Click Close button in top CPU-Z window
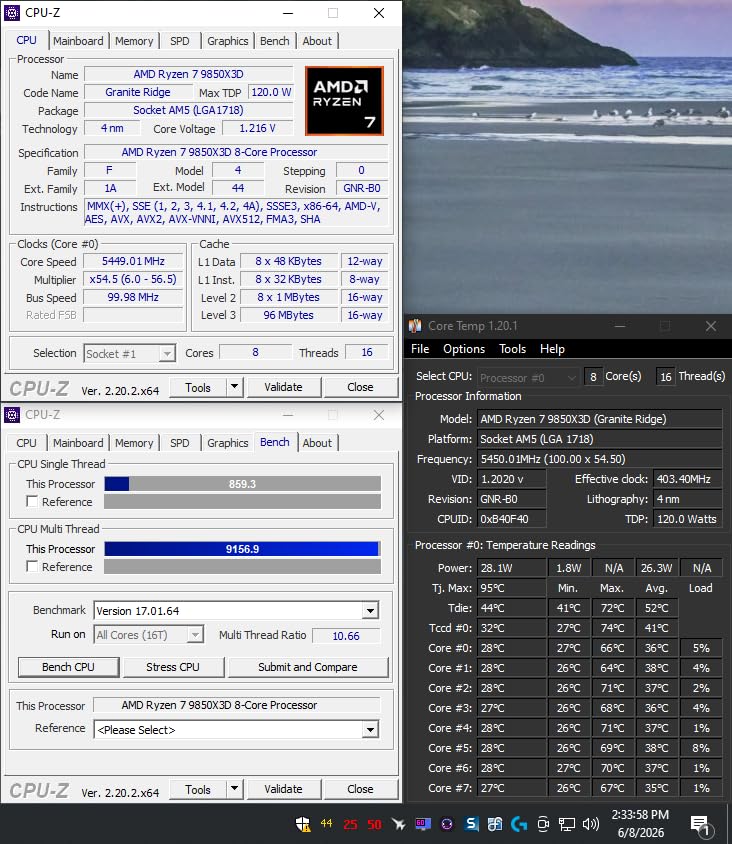Viewport: 732px width, 844px height. pos(360,386)
